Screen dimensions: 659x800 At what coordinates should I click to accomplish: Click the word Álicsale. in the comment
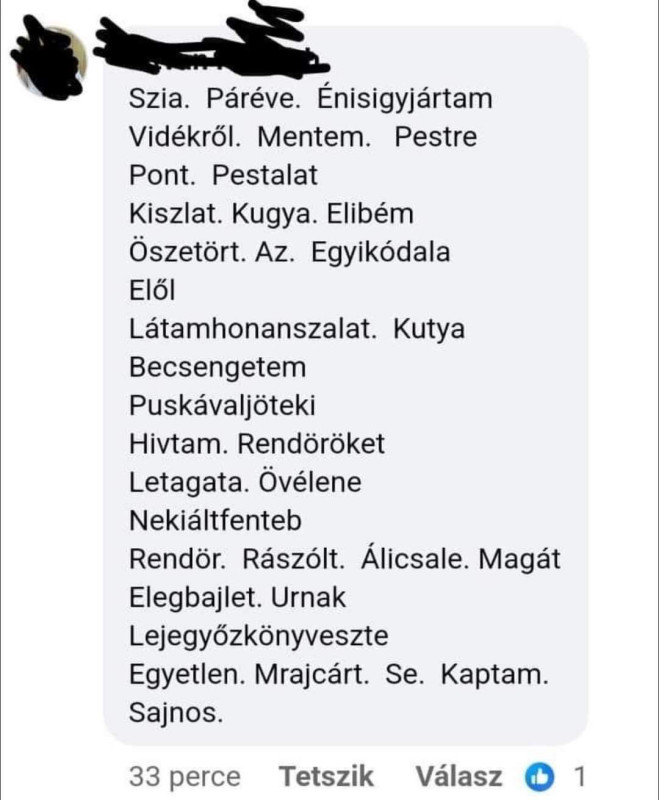(x=414, y=559)
